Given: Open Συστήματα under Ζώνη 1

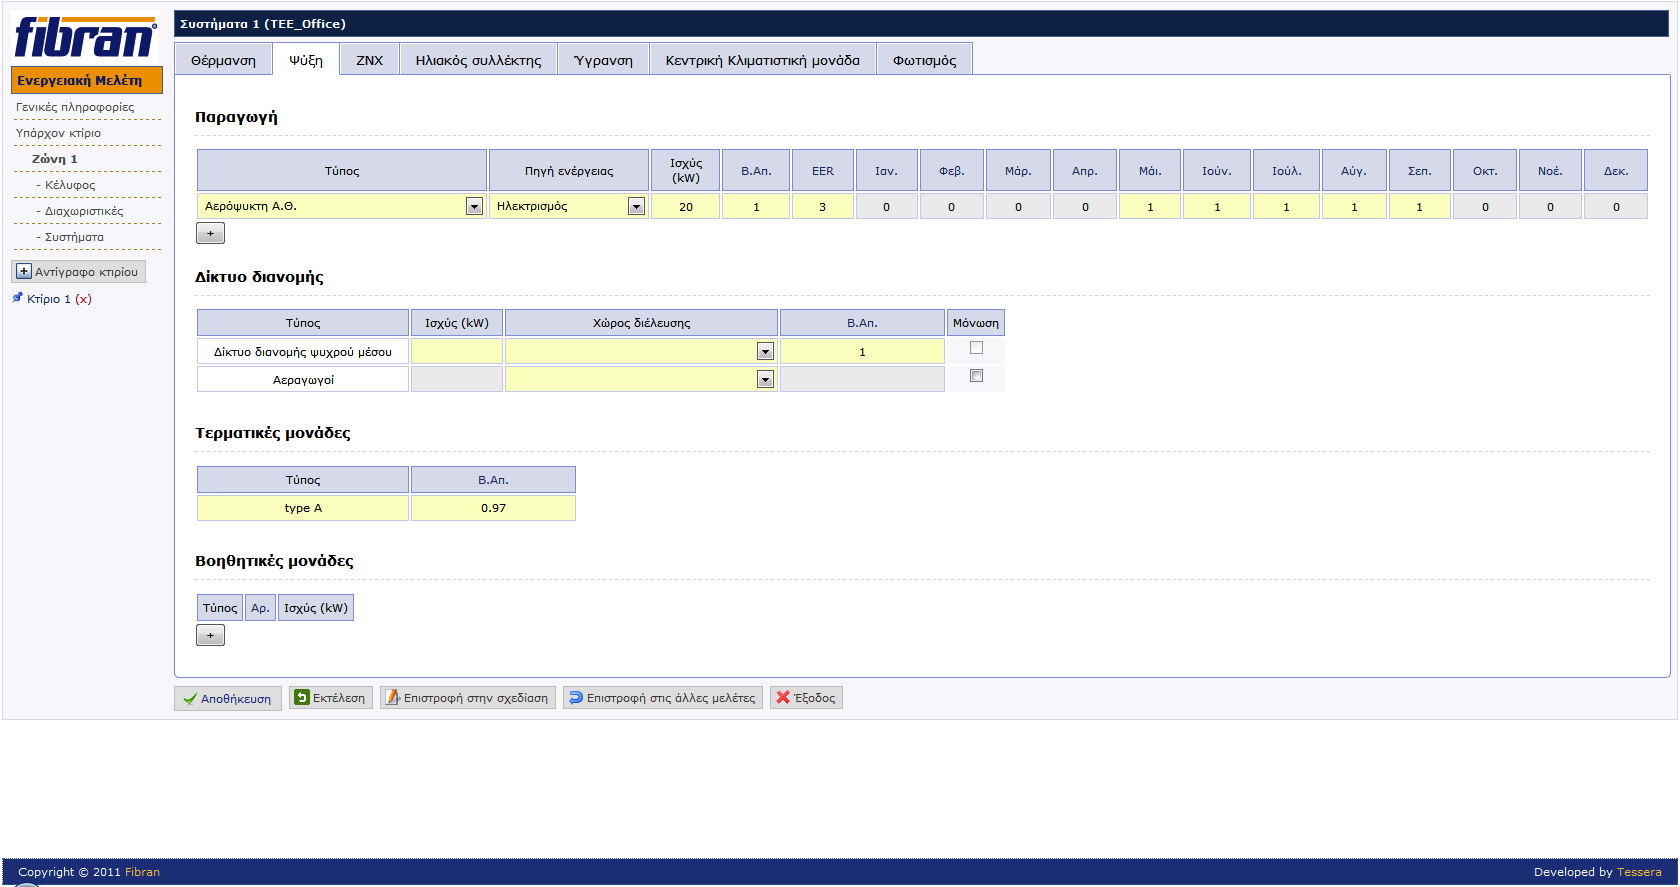Looking at the screenshot, I should pos(74,237).
